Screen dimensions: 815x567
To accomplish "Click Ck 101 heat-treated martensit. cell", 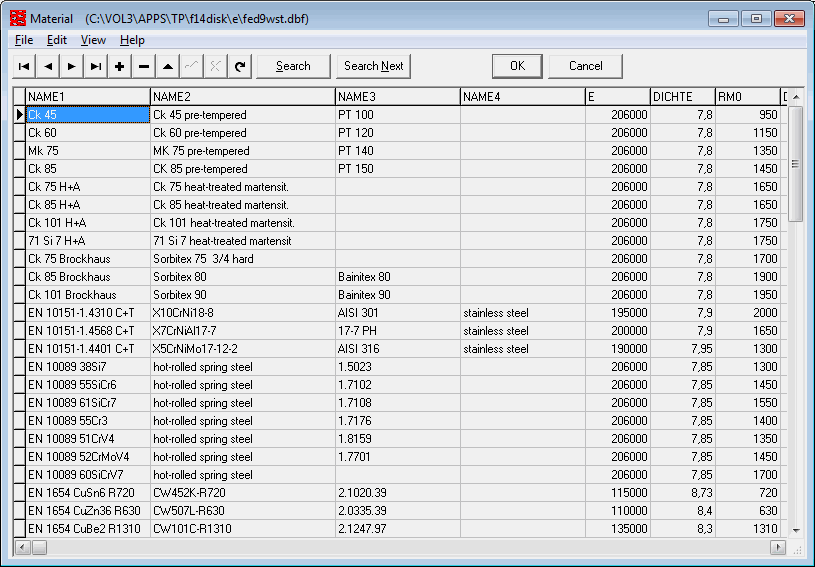I will coord(243,223).
